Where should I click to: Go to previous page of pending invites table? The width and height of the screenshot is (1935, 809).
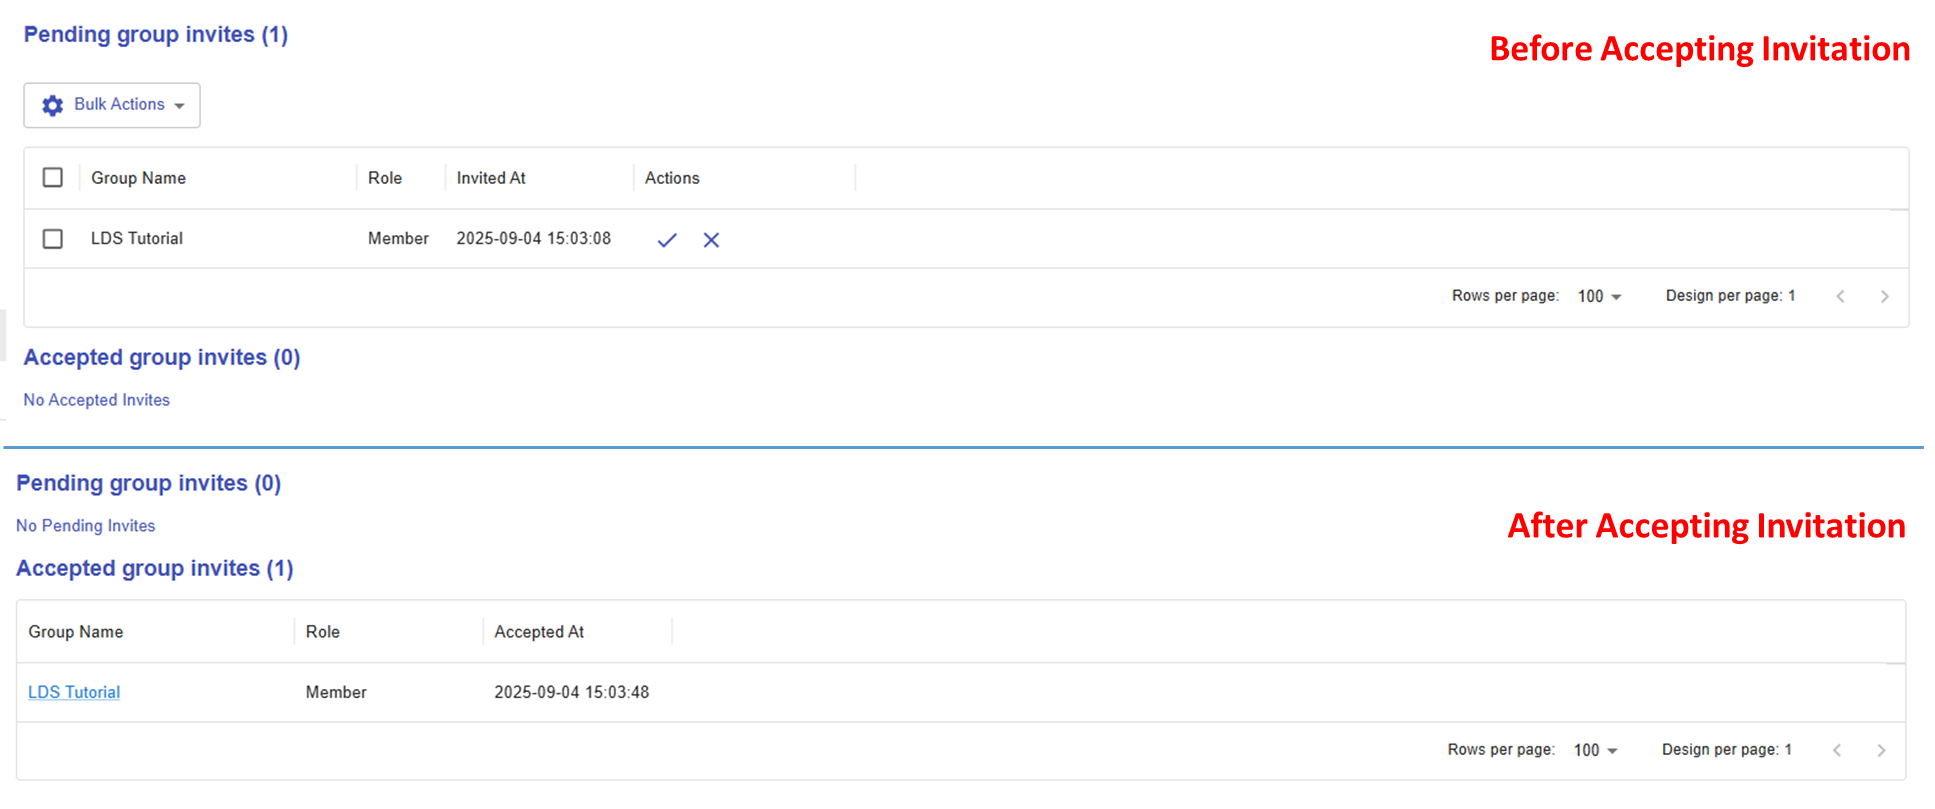1840,296
